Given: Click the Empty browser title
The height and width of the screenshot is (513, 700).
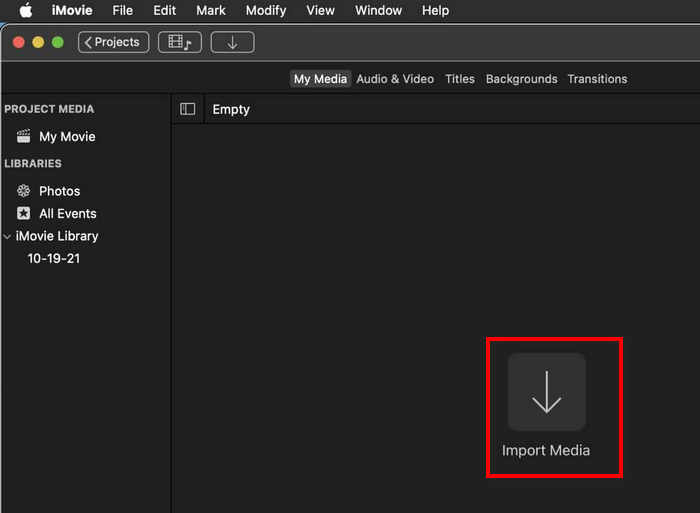Looking at the screenshot, I should [231, 109].
